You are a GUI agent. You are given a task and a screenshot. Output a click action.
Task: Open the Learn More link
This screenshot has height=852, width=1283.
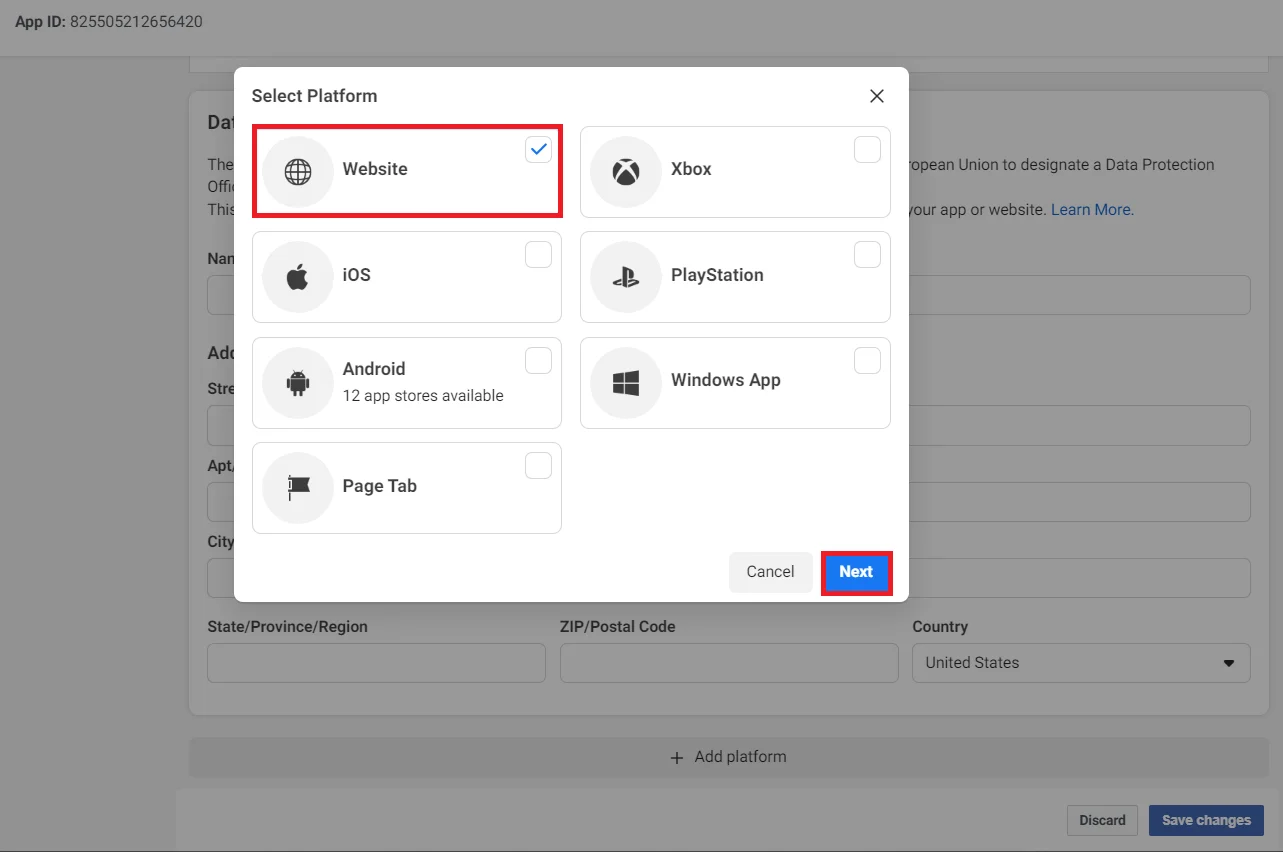pyautogui.click(x=1092, y=210)
